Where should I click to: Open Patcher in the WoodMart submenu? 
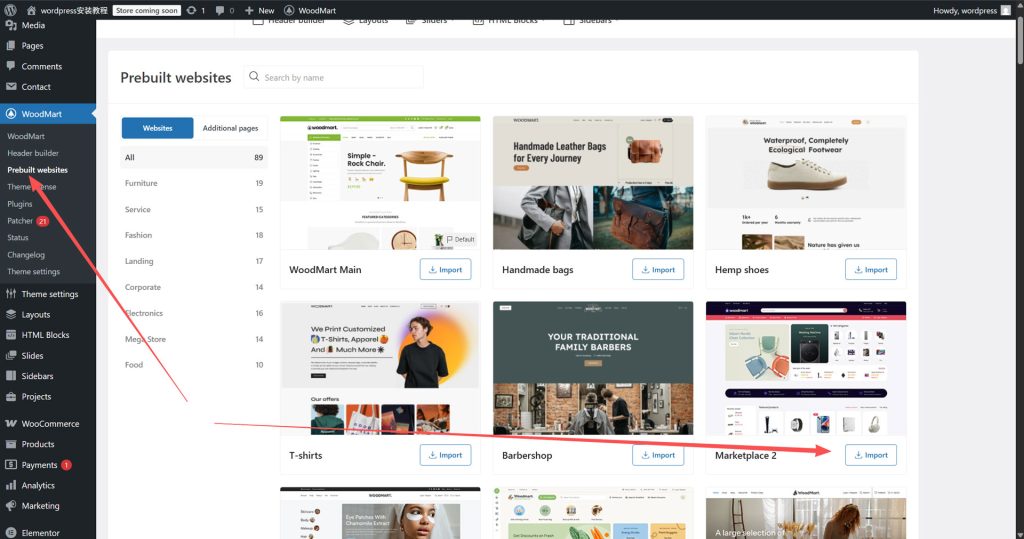20,220
